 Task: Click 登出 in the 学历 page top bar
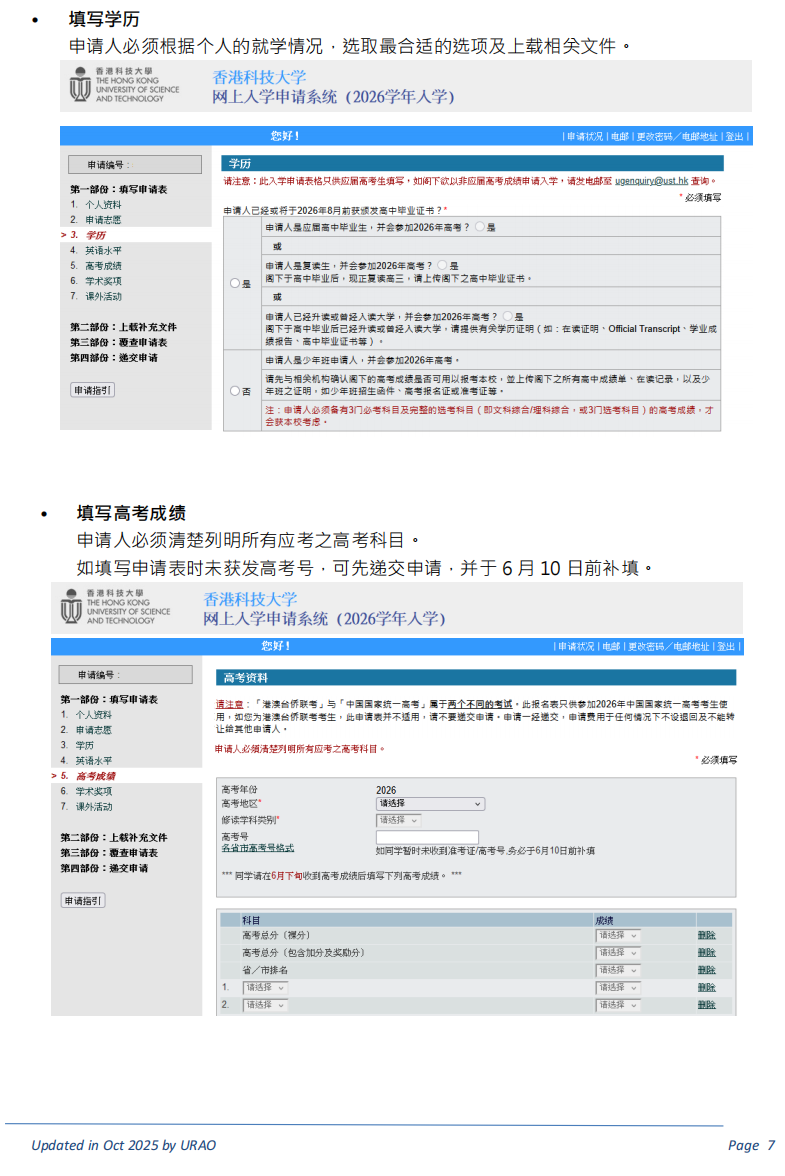734,136
